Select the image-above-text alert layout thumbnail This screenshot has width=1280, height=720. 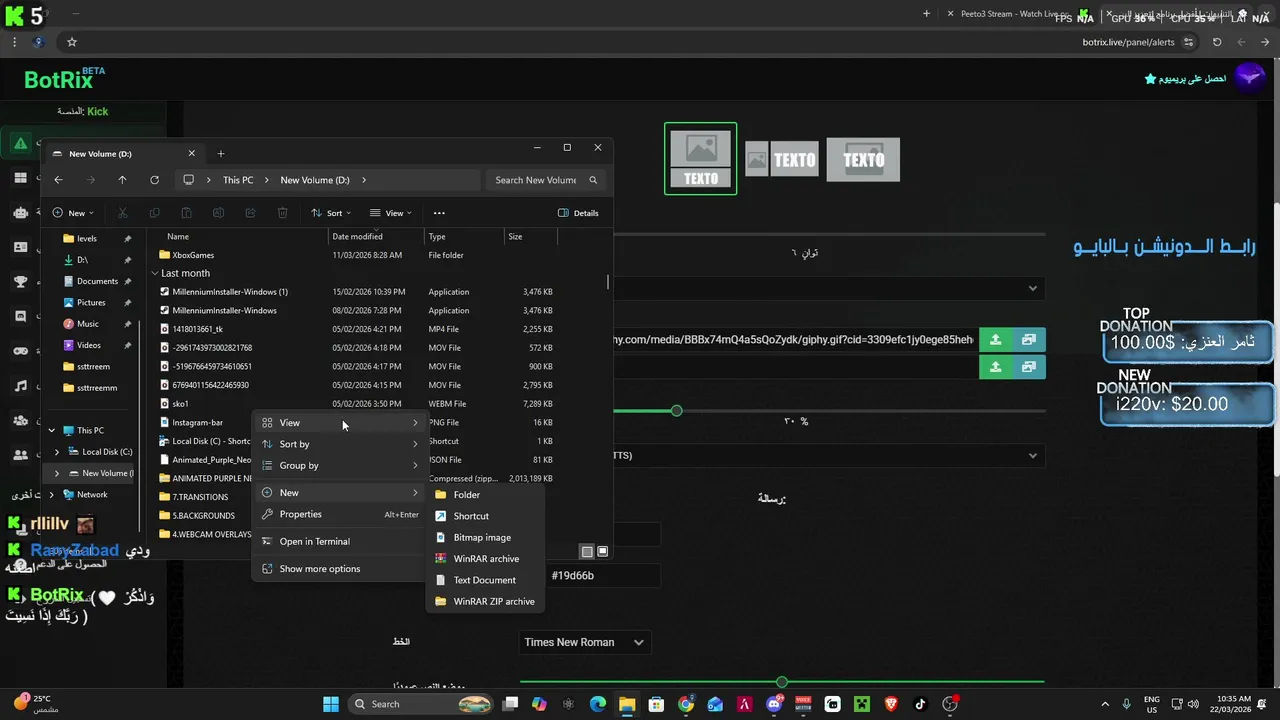pos(700,158)
